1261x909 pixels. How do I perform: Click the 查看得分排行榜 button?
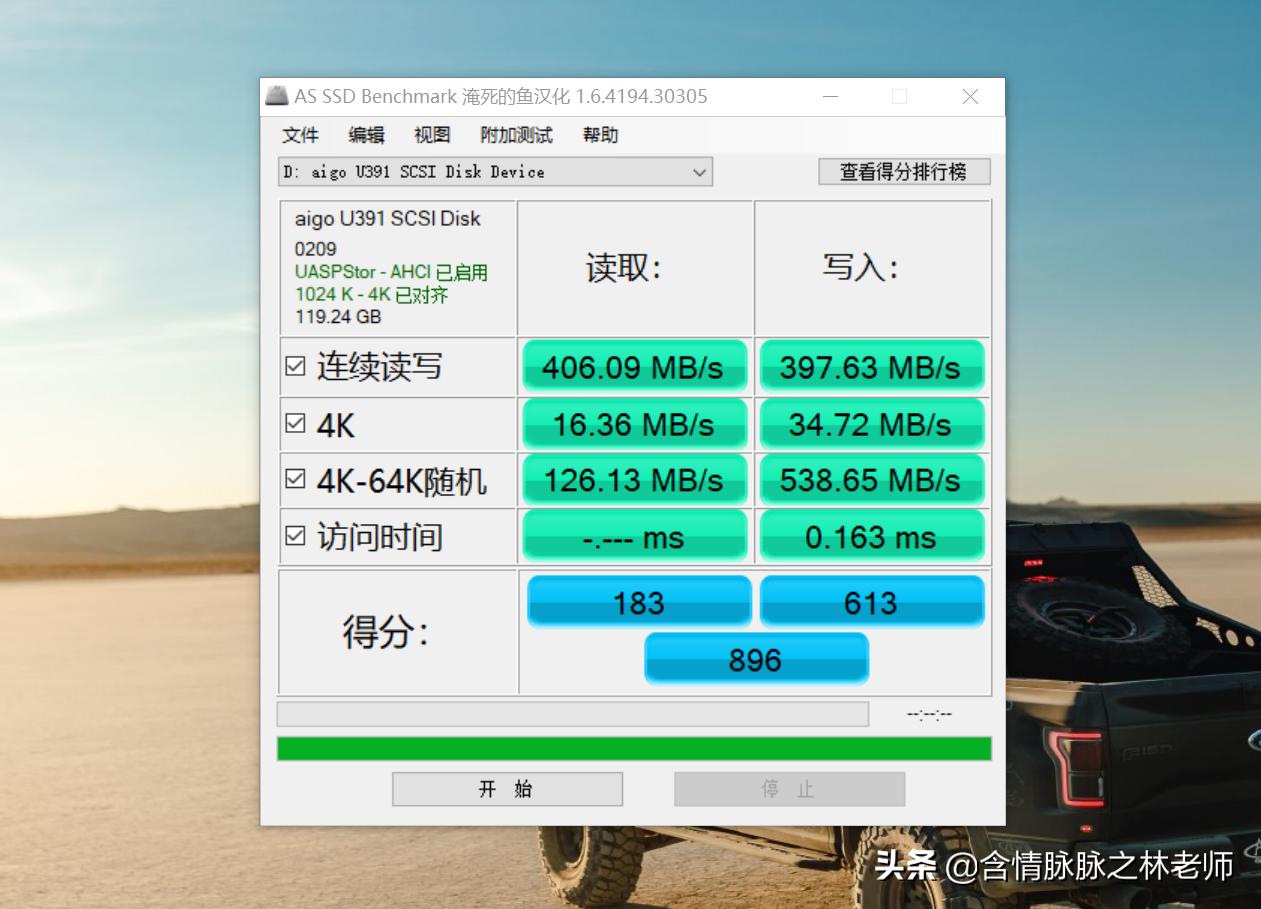click(x=903, y=171)
